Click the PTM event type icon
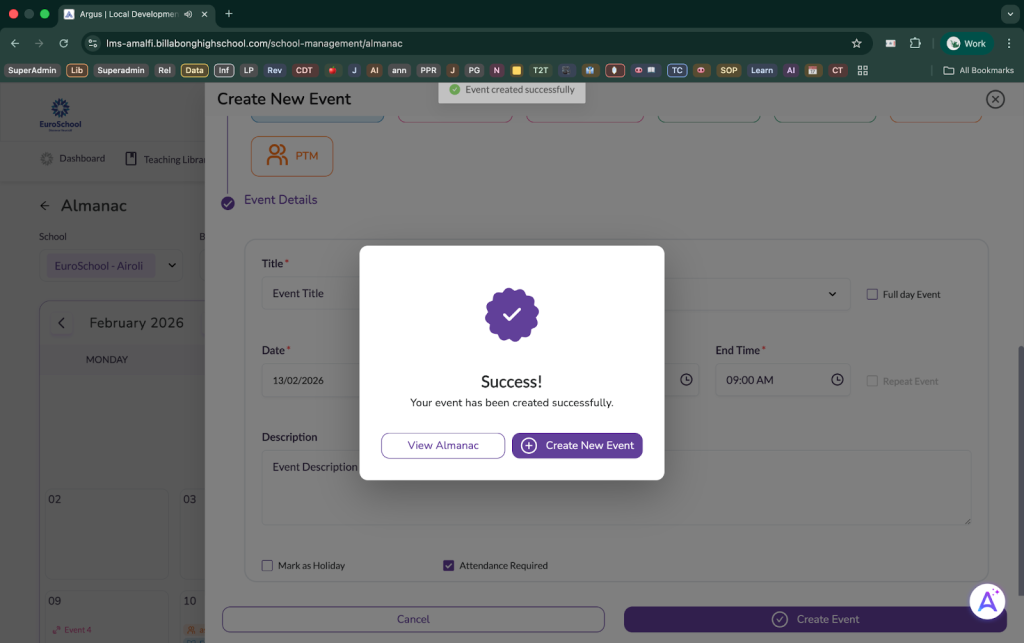Image resolution: width=1024 pixels, height=643 pixels. [277, 156]
